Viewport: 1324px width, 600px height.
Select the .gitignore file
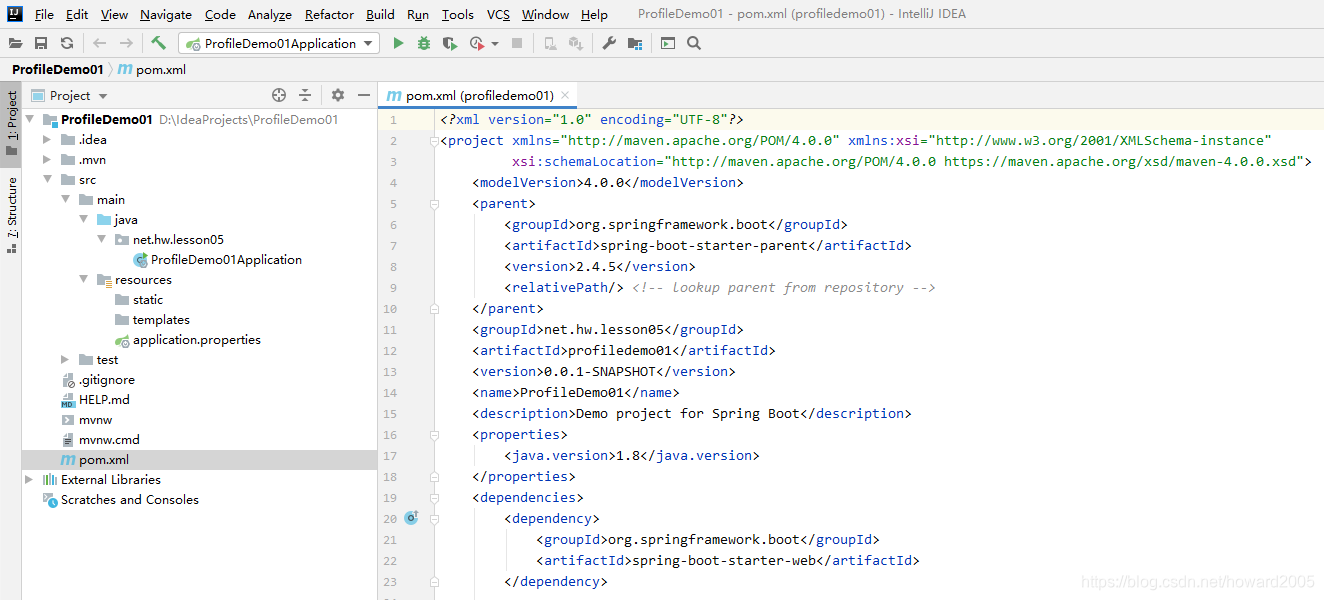[106, 379]
